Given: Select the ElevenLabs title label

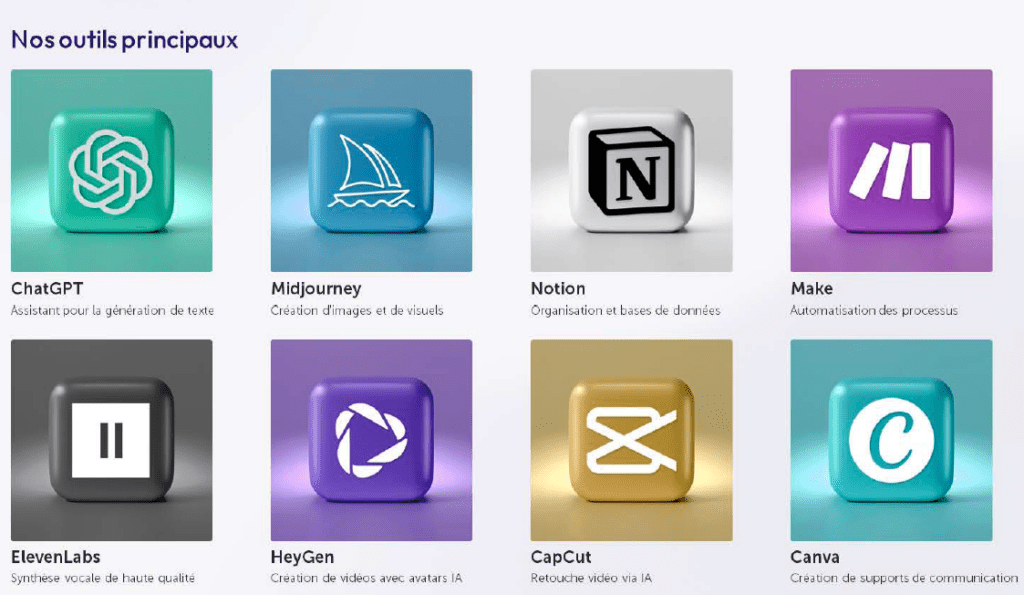Looking at the screenshot, I should (56, 557).
